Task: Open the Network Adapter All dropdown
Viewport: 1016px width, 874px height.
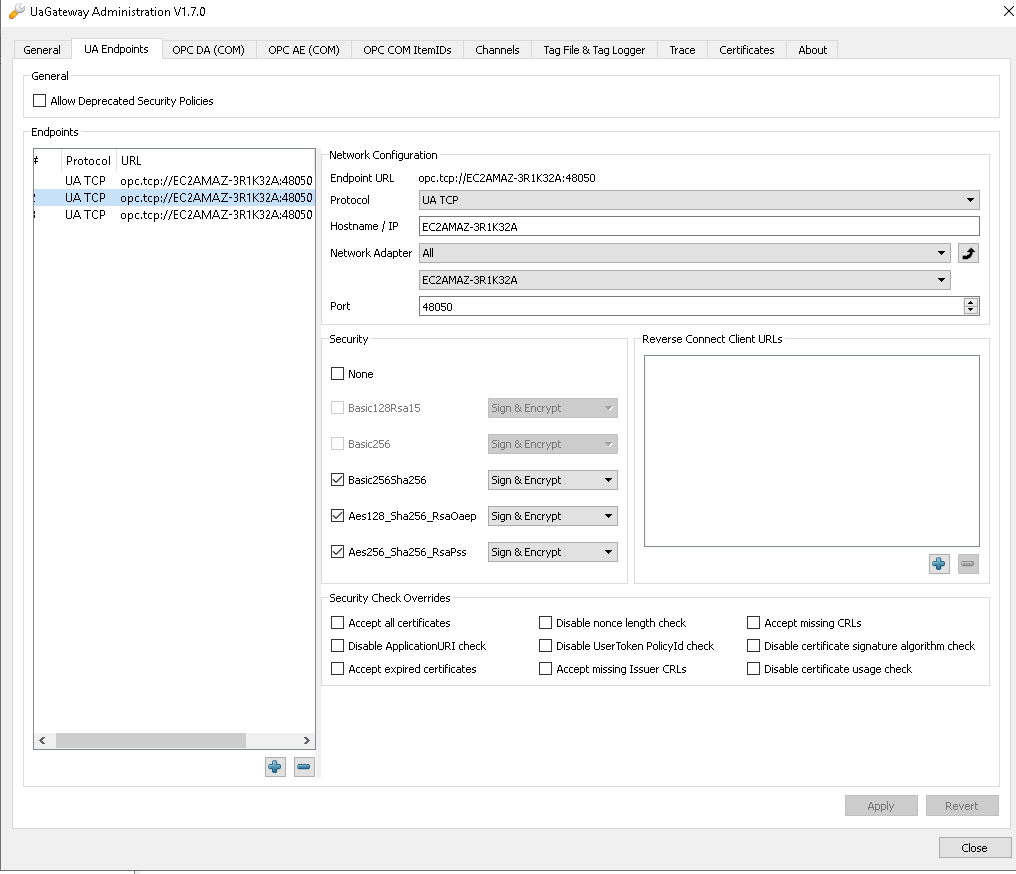Action: pos(684,253)
